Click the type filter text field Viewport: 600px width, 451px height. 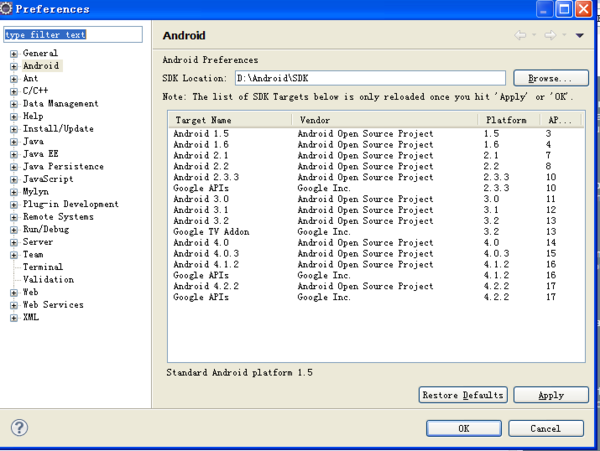point(73,34)
